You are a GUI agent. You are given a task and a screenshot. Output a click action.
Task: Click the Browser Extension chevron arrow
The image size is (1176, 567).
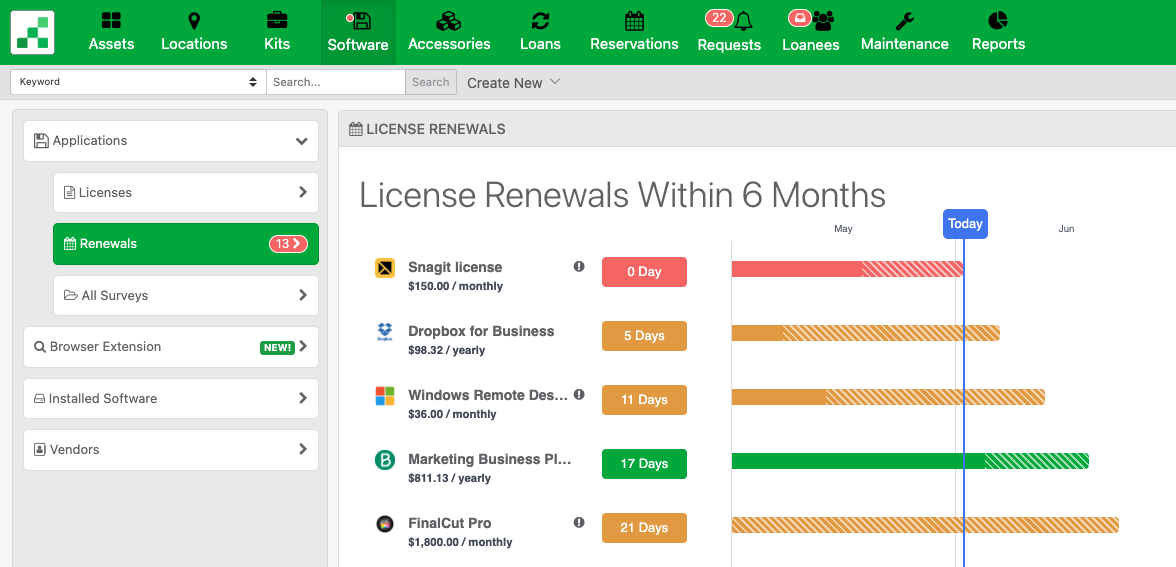(x=302, y=346)
